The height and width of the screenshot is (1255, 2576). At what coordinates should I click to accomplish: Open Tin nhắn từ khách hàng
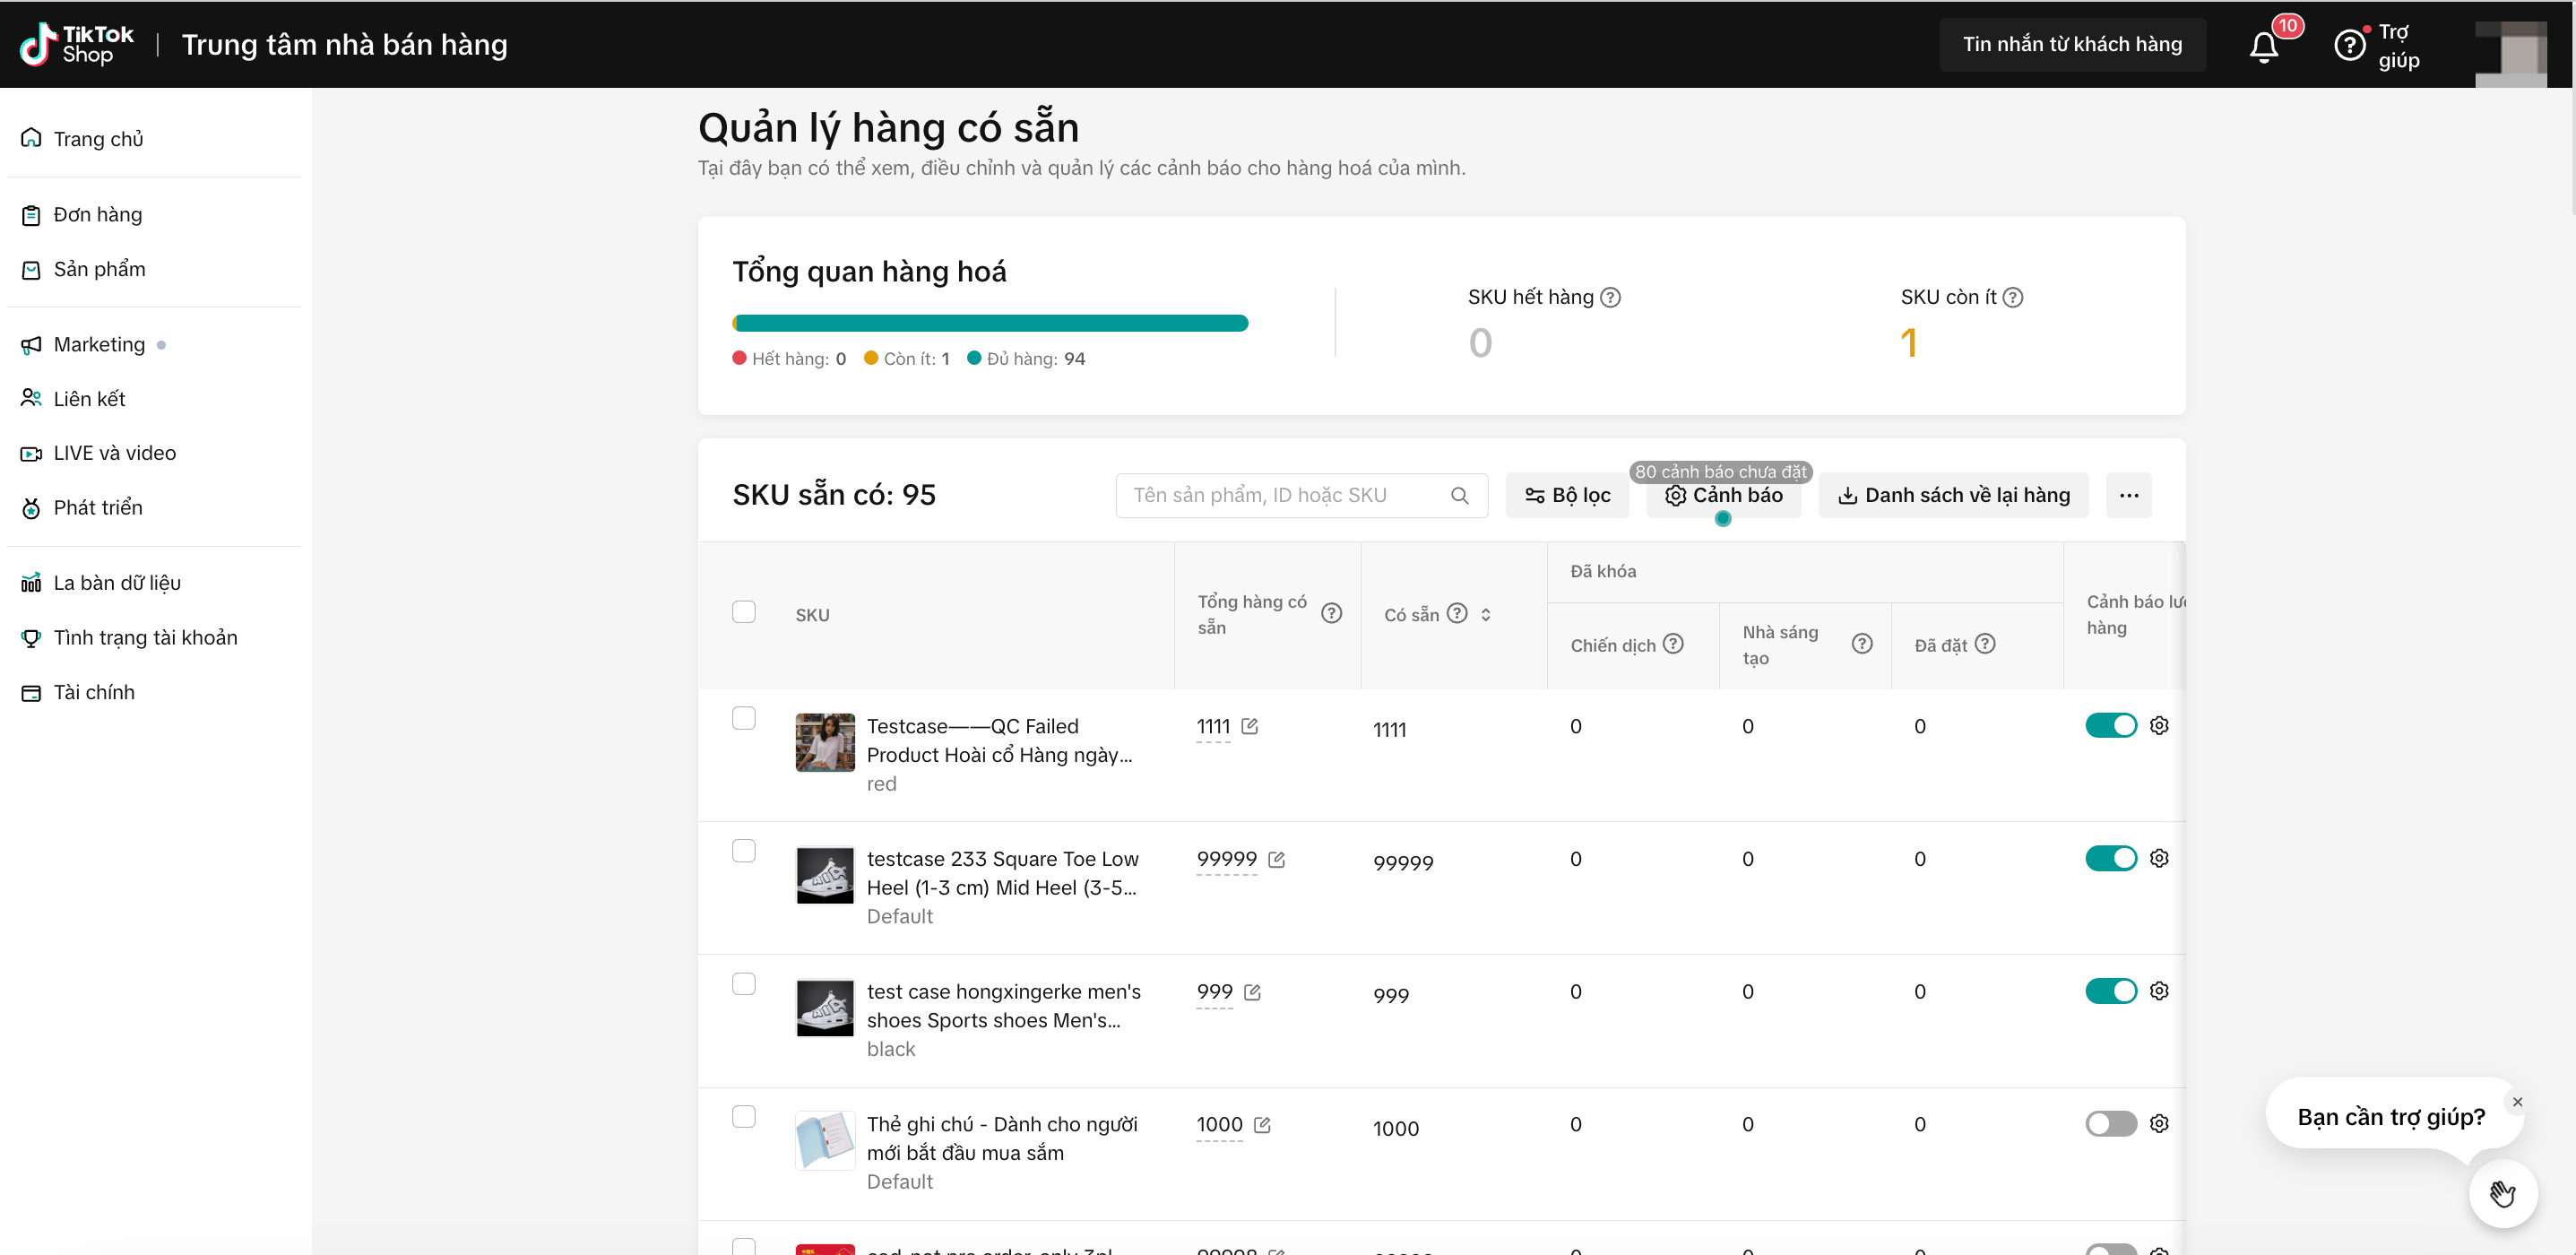[2072, 45]
